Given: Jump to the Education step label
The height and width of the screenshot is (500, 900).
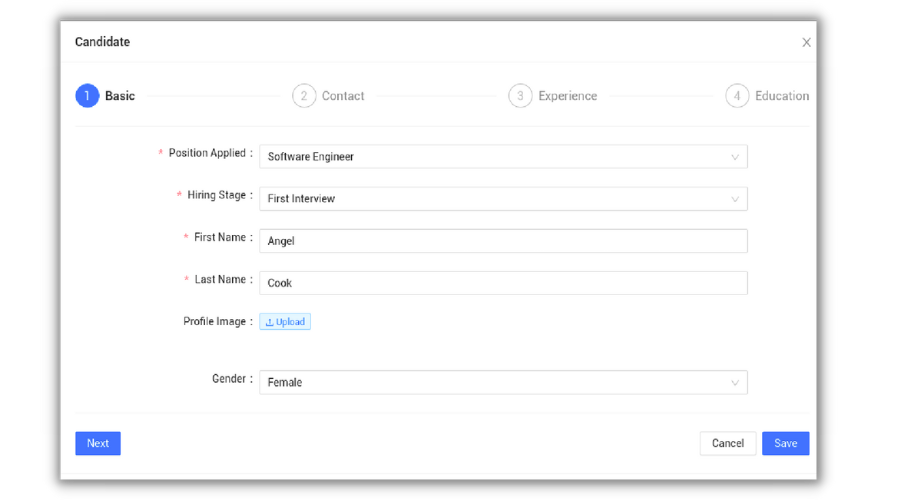Looking at the screenshot, I should point(782,96).
